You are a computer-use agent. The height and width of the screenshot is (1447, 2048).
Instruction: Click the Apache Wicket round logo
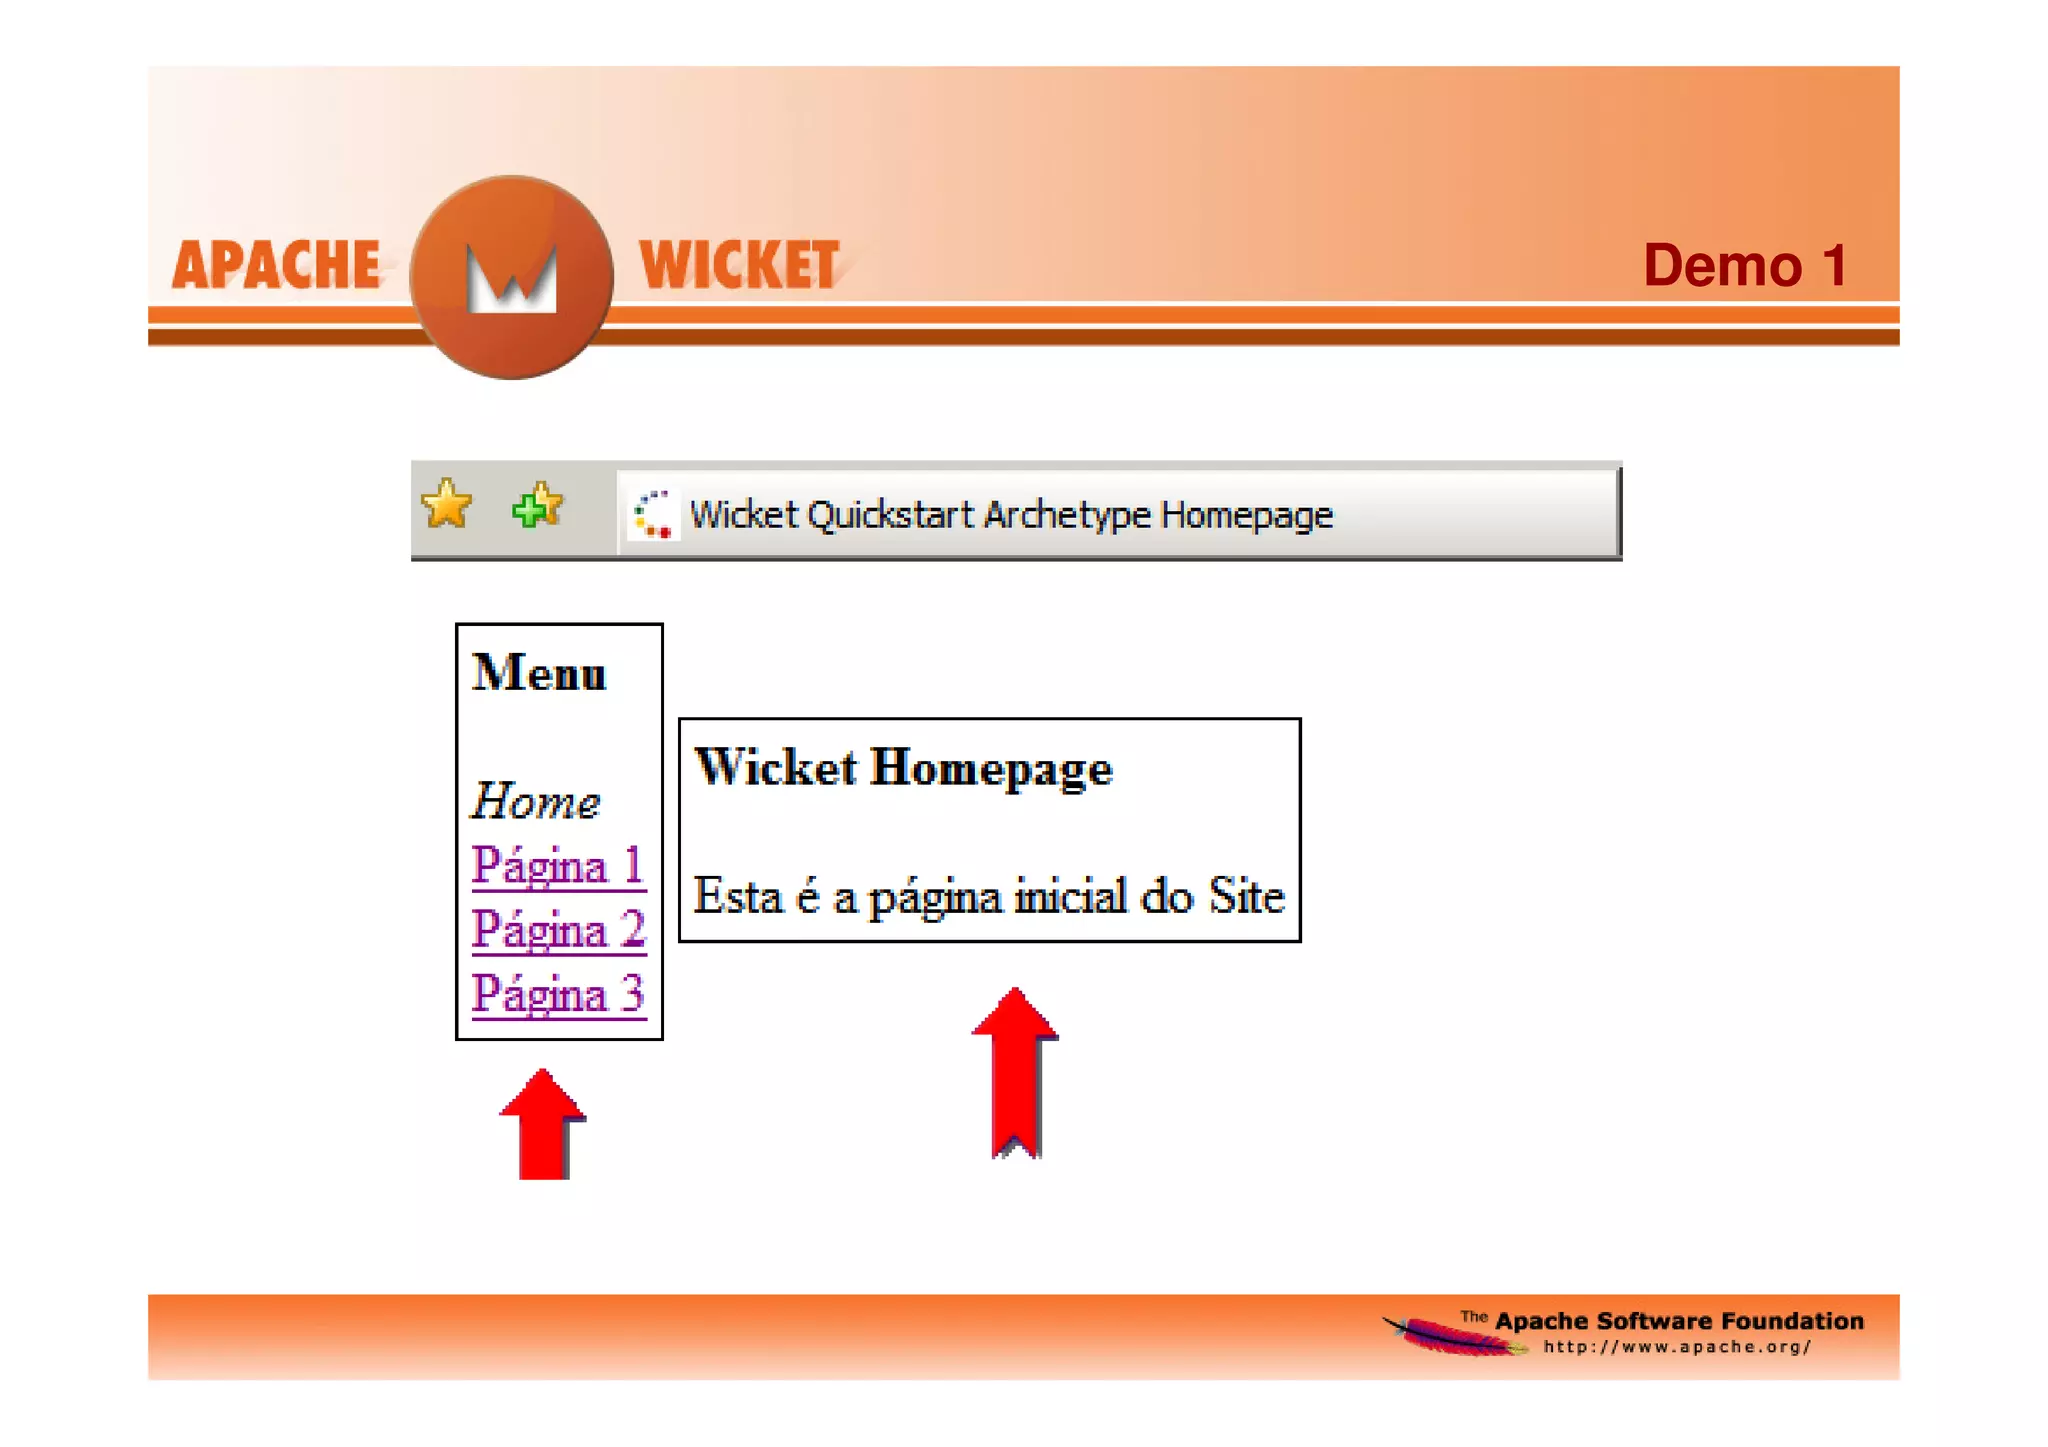512,277
